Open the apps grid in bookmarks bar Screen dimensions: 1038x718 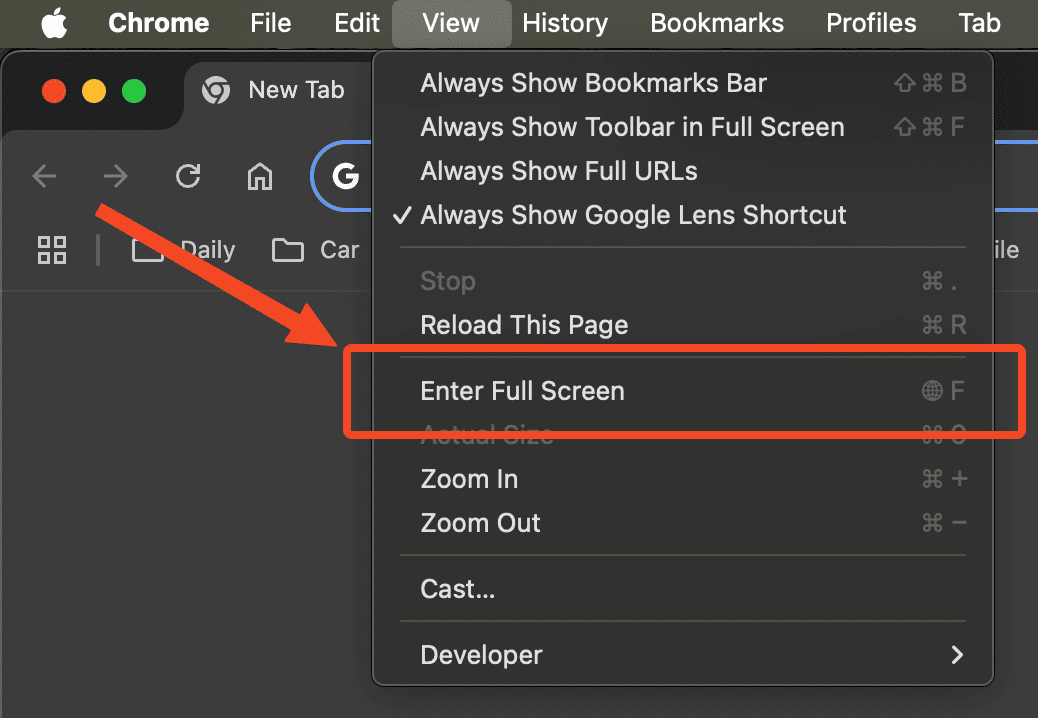pyautogui.click(x=52, y=250)
